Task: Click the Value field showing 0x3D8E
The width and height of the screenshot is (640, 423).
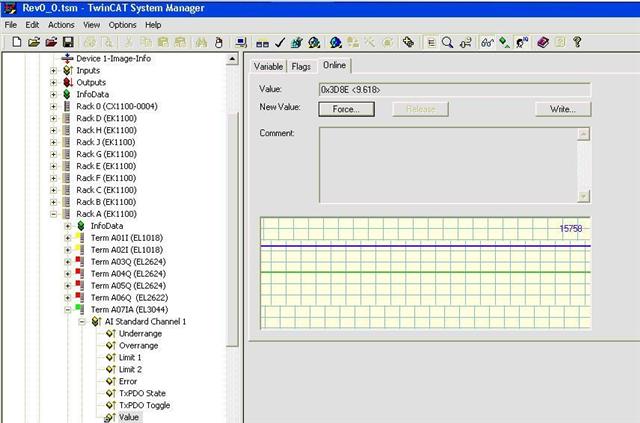Action: [454, 90]
